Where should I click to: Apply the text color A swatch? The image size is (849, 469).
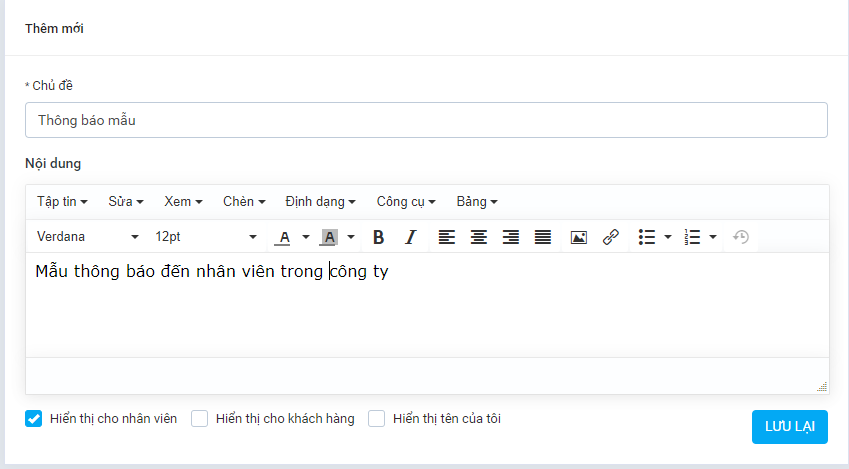coord(284,237)
